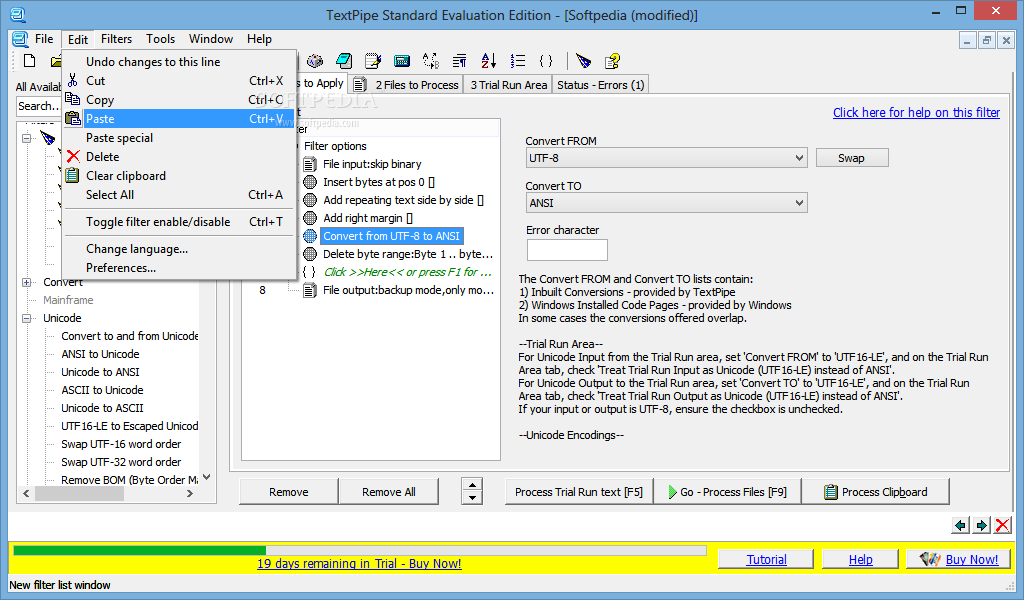This screenshot has width=1024, height=600.
Task: Click the TextPipe icon left of File menu
Action: [x=20, y=39]
